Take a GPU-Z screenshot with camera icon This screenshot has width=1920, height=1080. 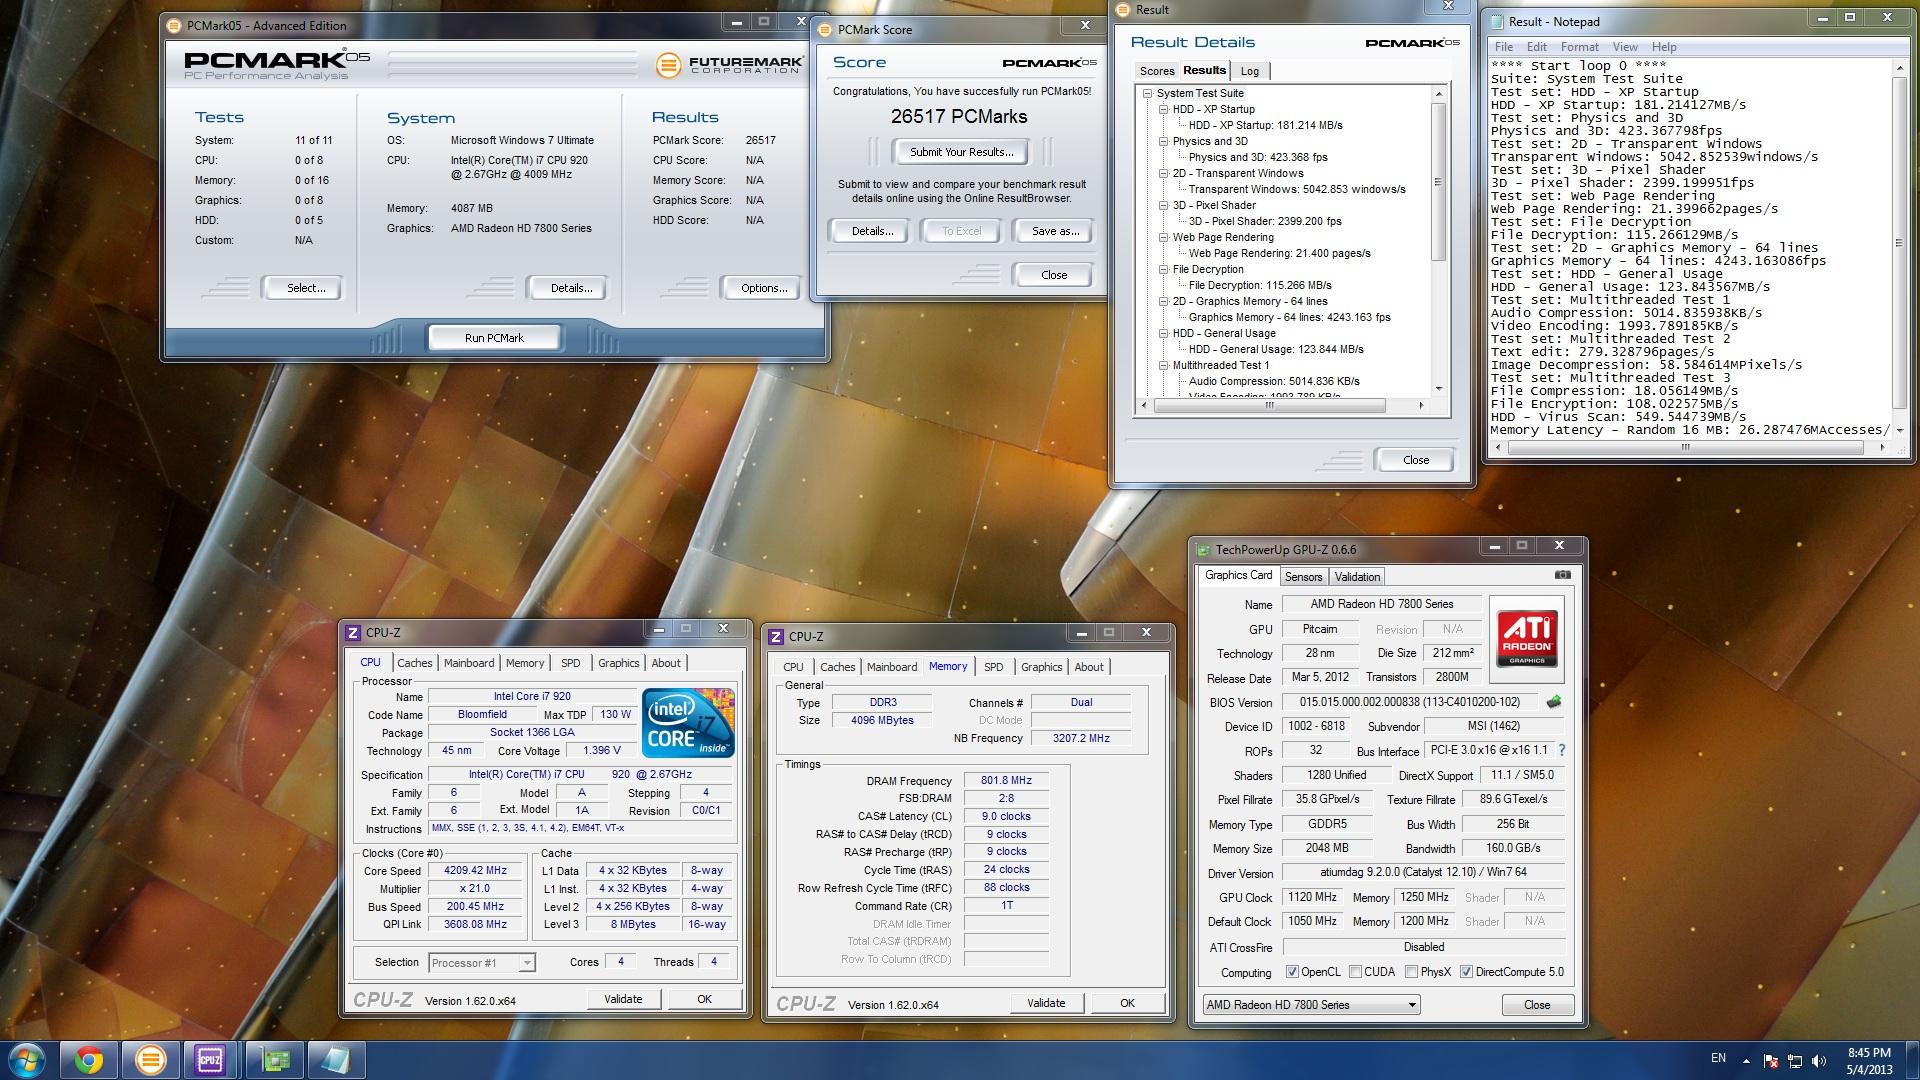pyautogui.click(x=1563, y=575)
